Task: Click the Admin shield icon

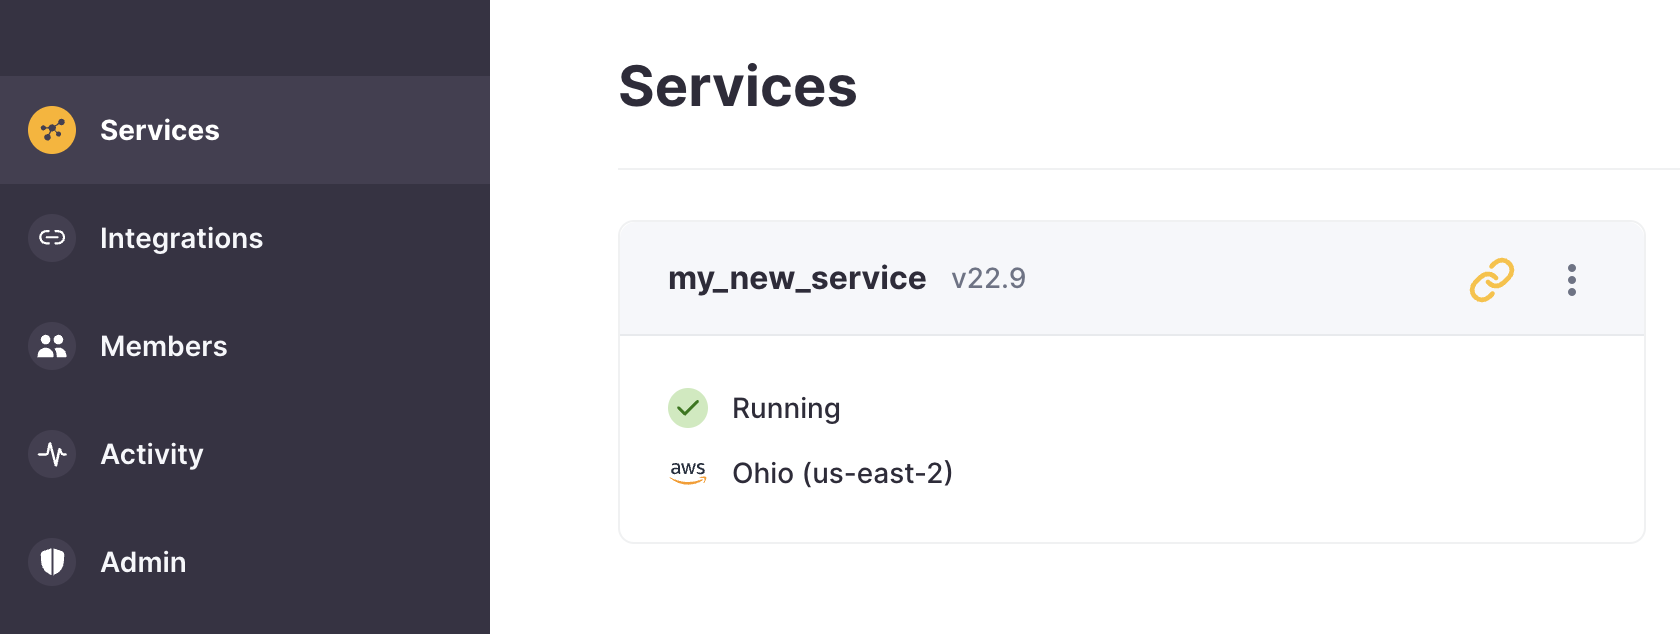Action: click(52, 562)
